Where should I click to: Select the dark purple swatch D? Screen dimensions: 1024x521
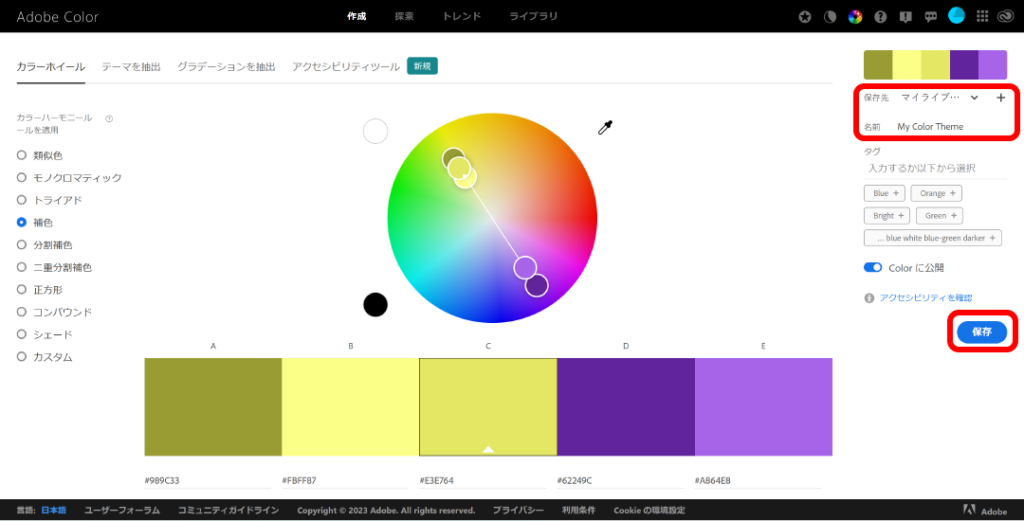coord(625,406)
